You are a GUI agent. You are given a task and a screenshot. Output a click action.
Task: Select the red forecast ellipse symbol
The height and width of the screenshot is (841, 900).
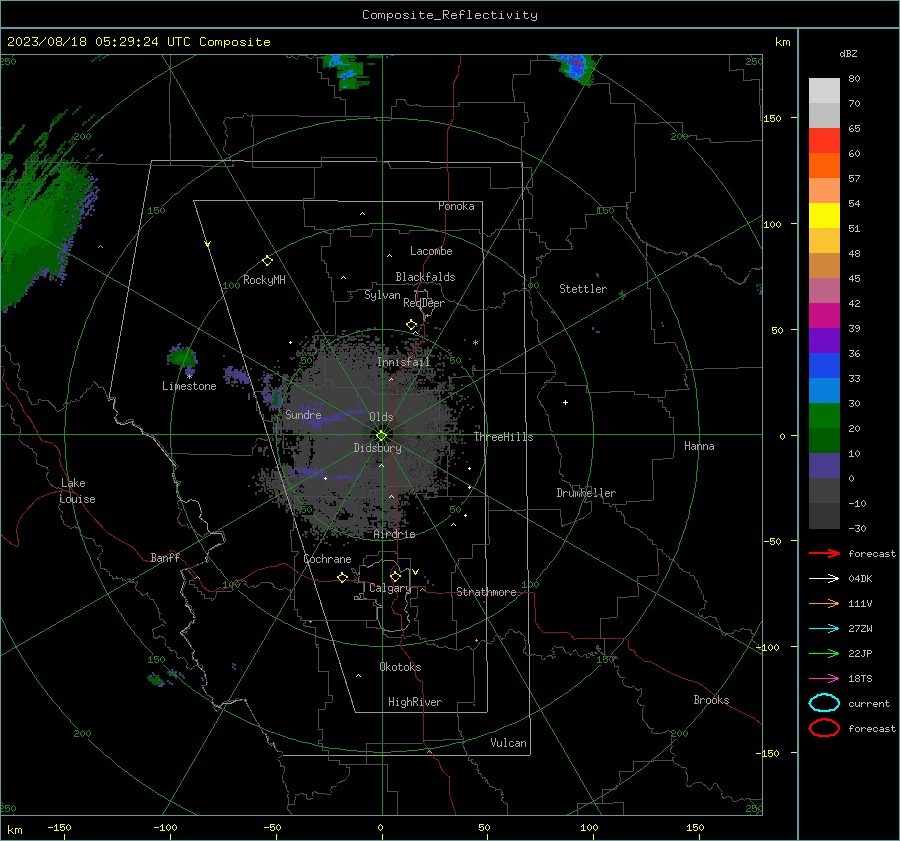[x=824, y=728]
